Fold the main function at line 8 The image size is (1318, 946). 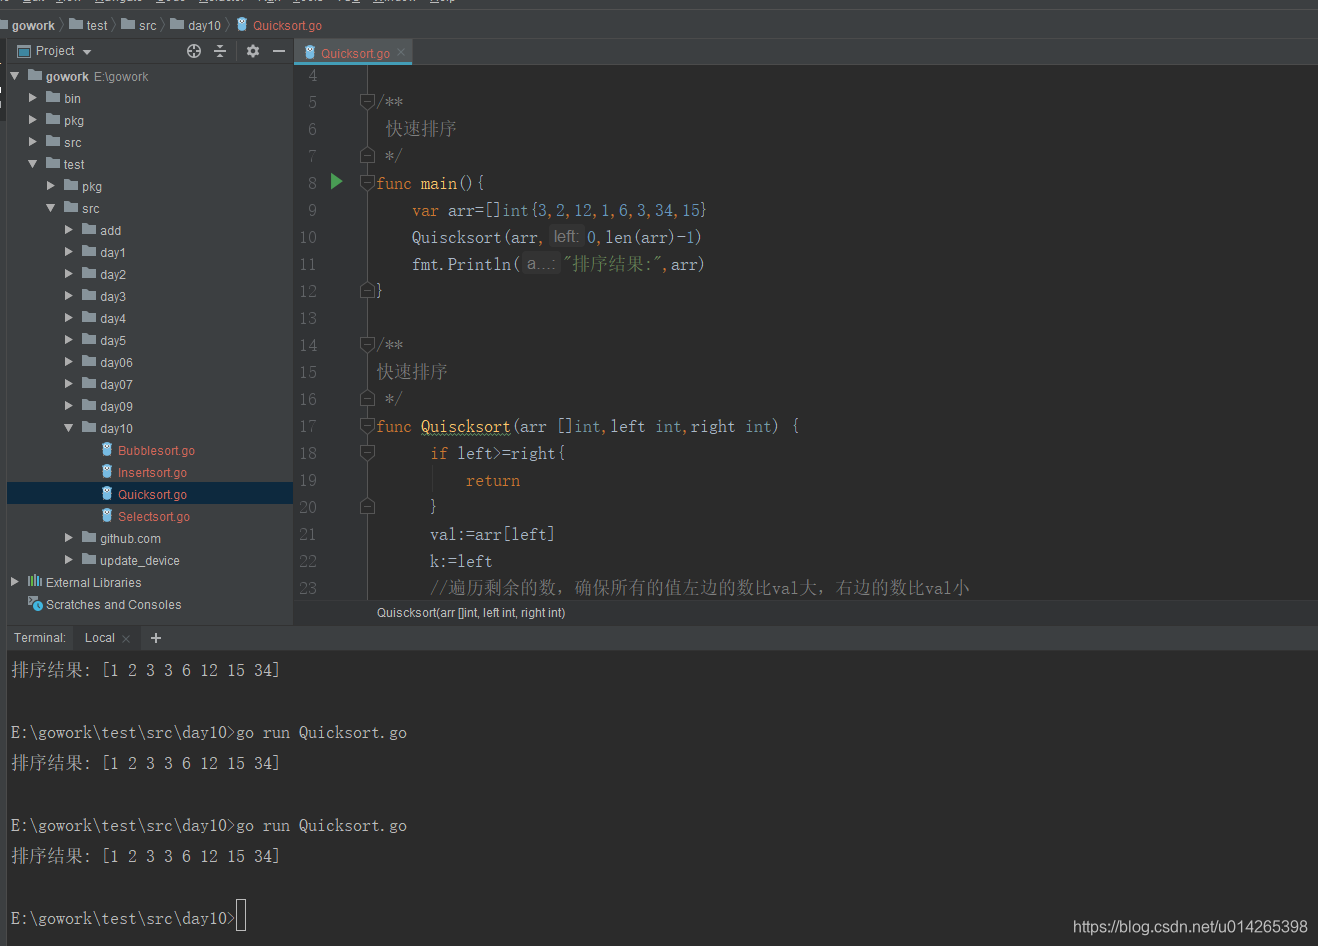[x=367, y=183]
